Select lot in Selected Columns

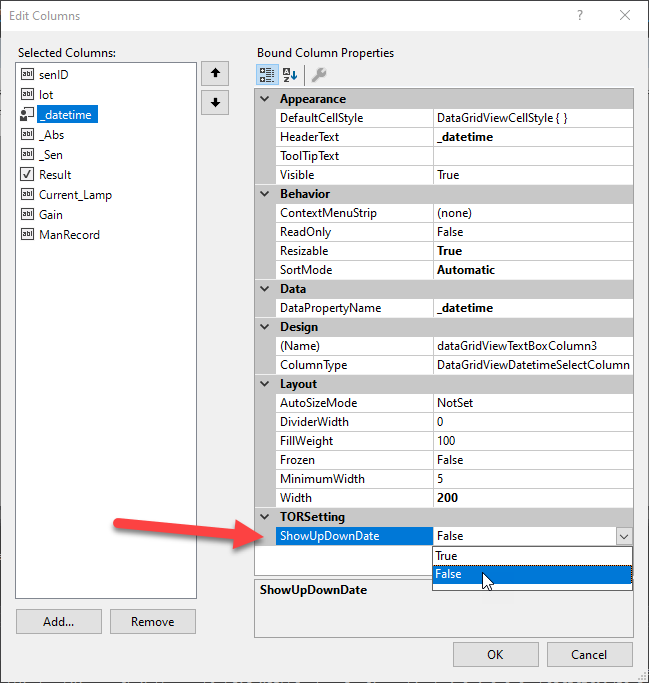pos(46,95)
